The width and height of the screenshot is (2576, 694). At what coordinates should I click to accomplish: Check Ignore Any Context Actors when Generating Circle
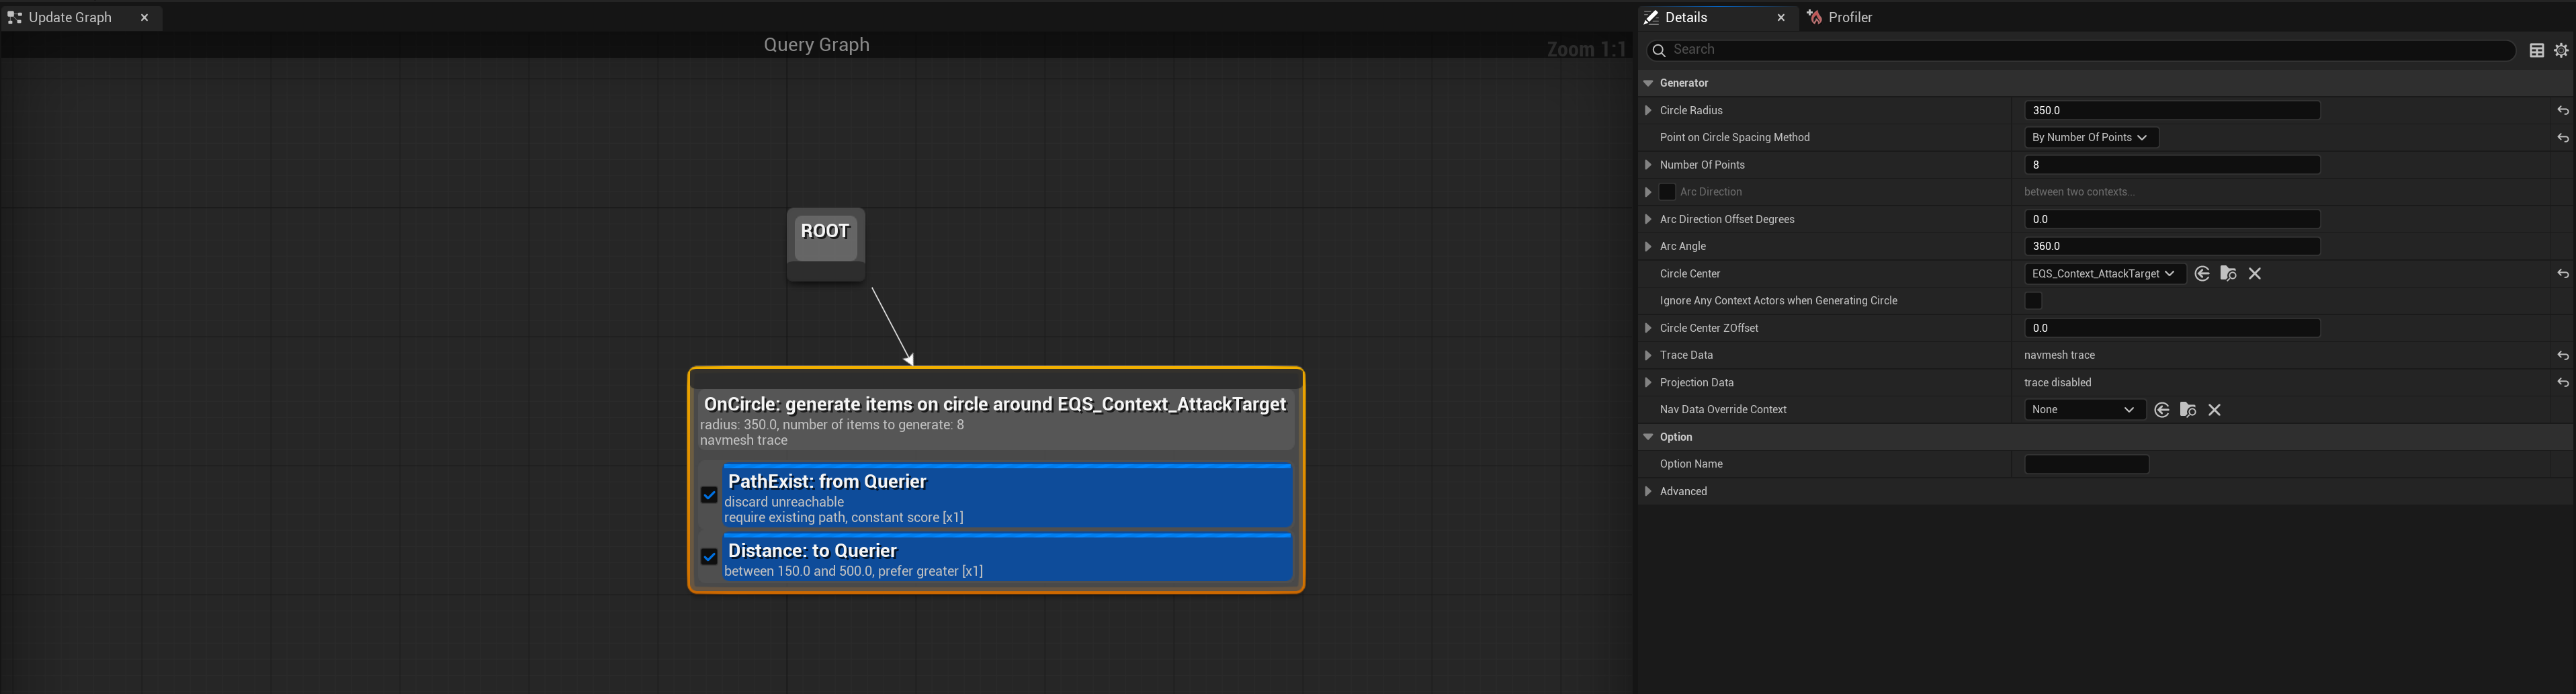tap(2033, 301)
